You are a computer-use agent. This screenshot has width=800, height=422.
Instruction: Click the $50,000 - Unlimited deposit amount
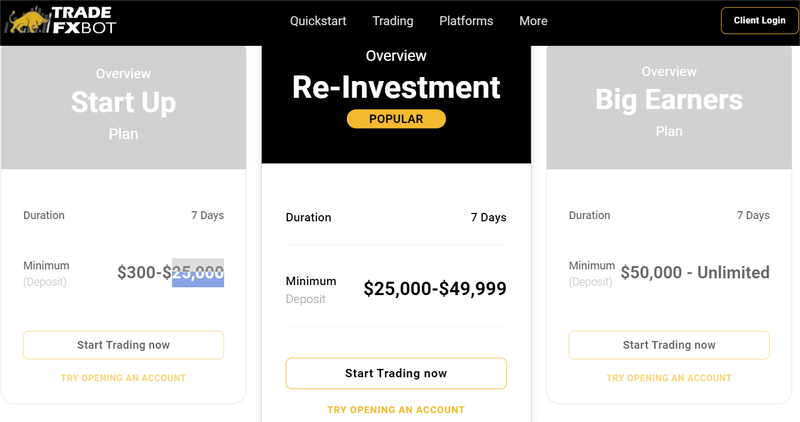tap(695, 272)
